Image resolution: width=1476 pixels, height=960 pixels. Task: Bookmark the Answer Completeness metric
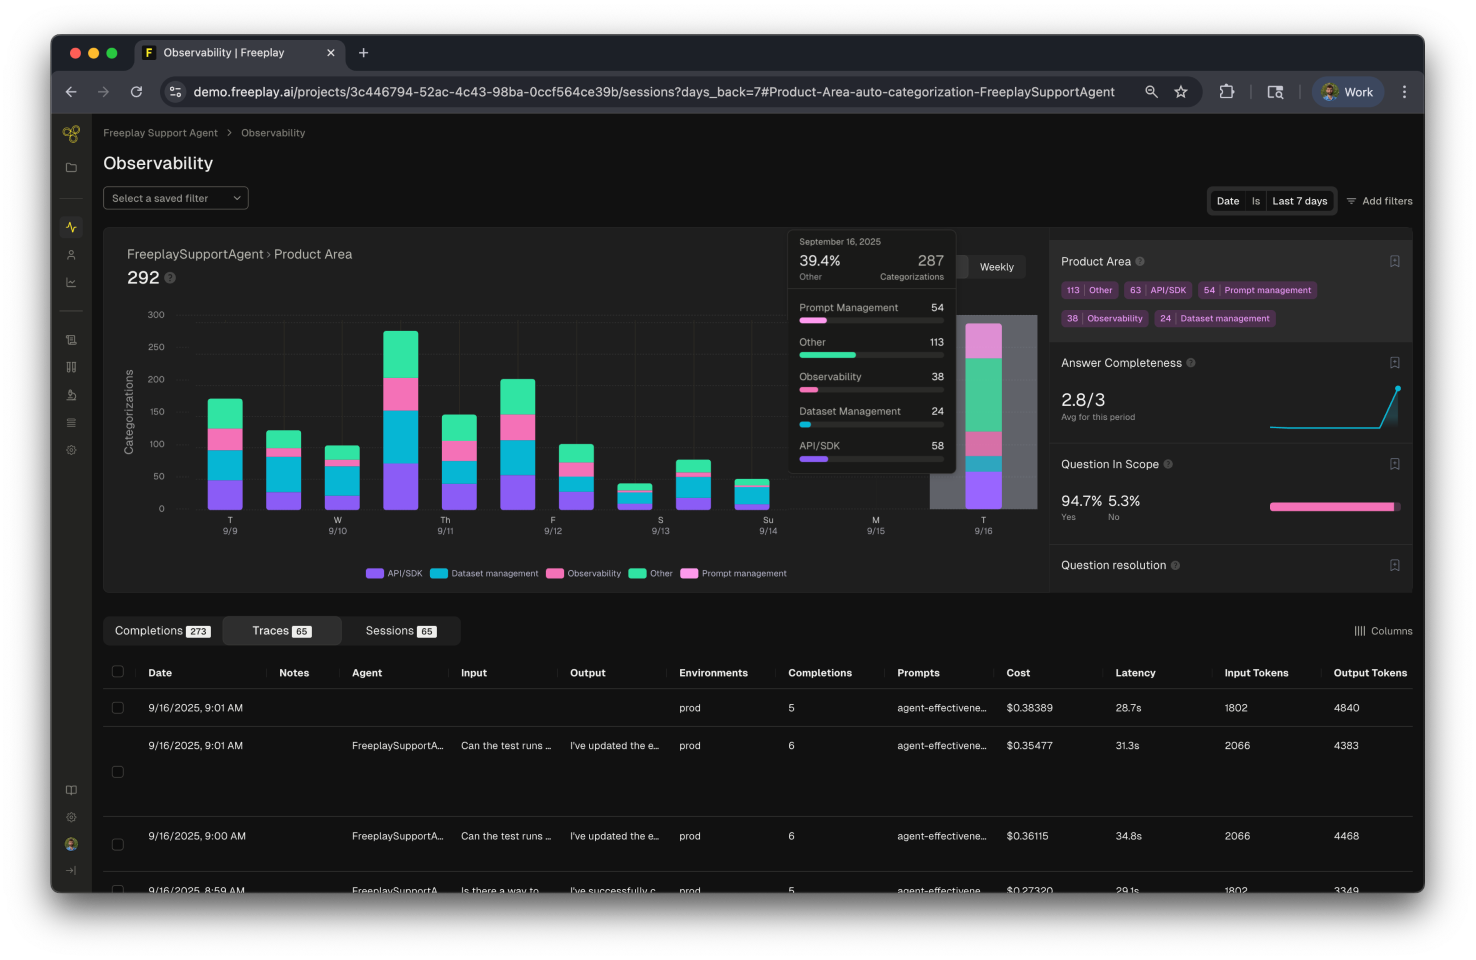coord(1394,363)
